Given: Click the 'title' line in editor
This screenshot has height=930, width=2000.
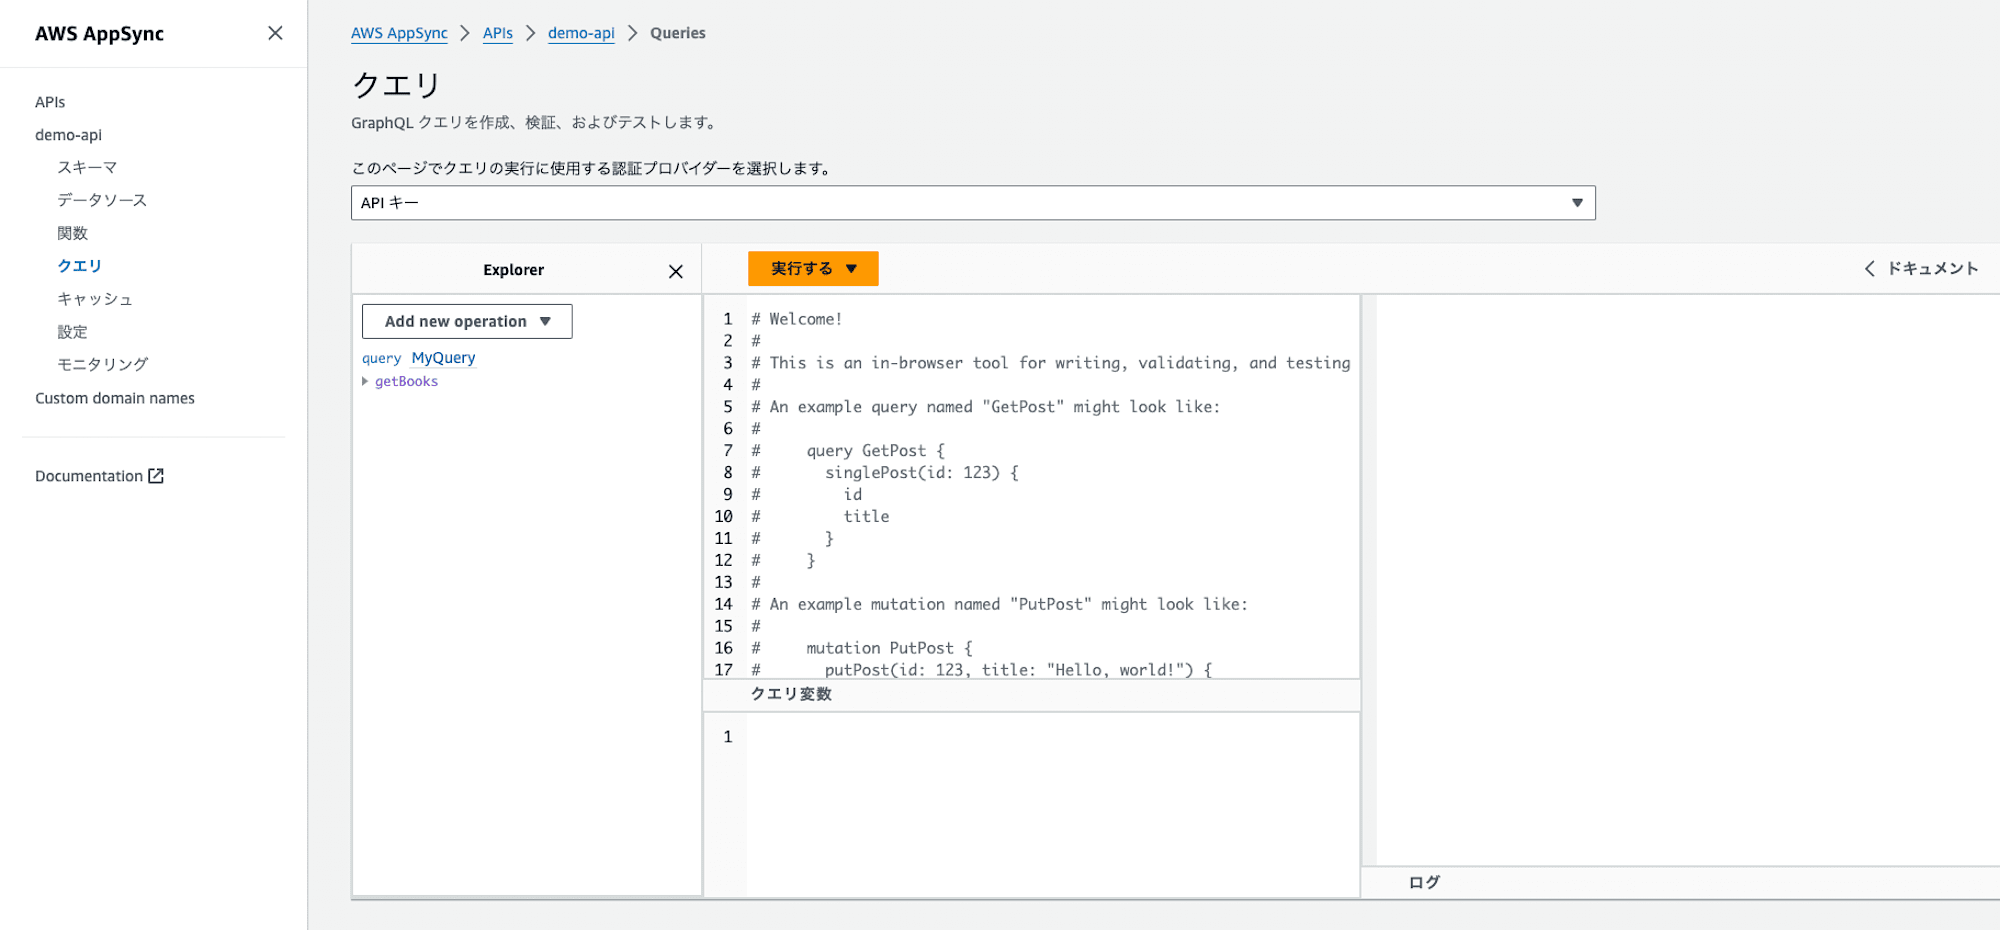Looking at the screenshot, I should point(866,517).
